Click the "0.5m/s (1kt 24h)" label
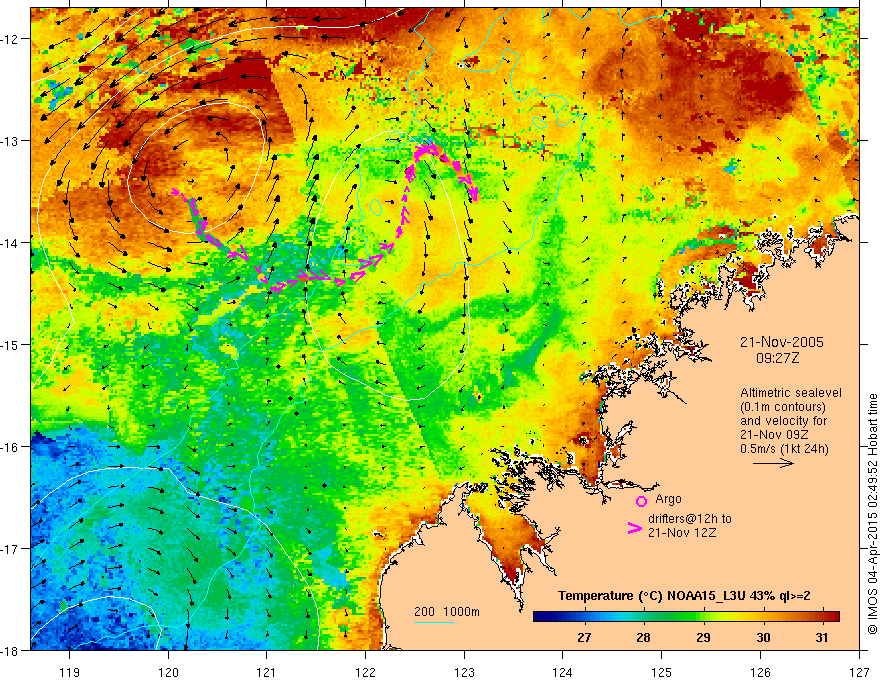 tap(785, 449)
